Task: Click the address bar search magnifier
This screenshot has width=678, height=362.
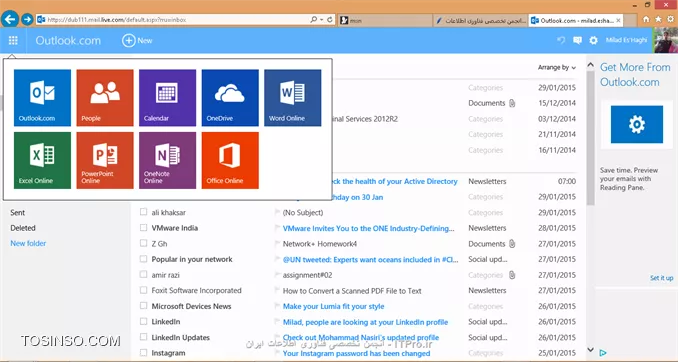Action: (x=313, y=19)
